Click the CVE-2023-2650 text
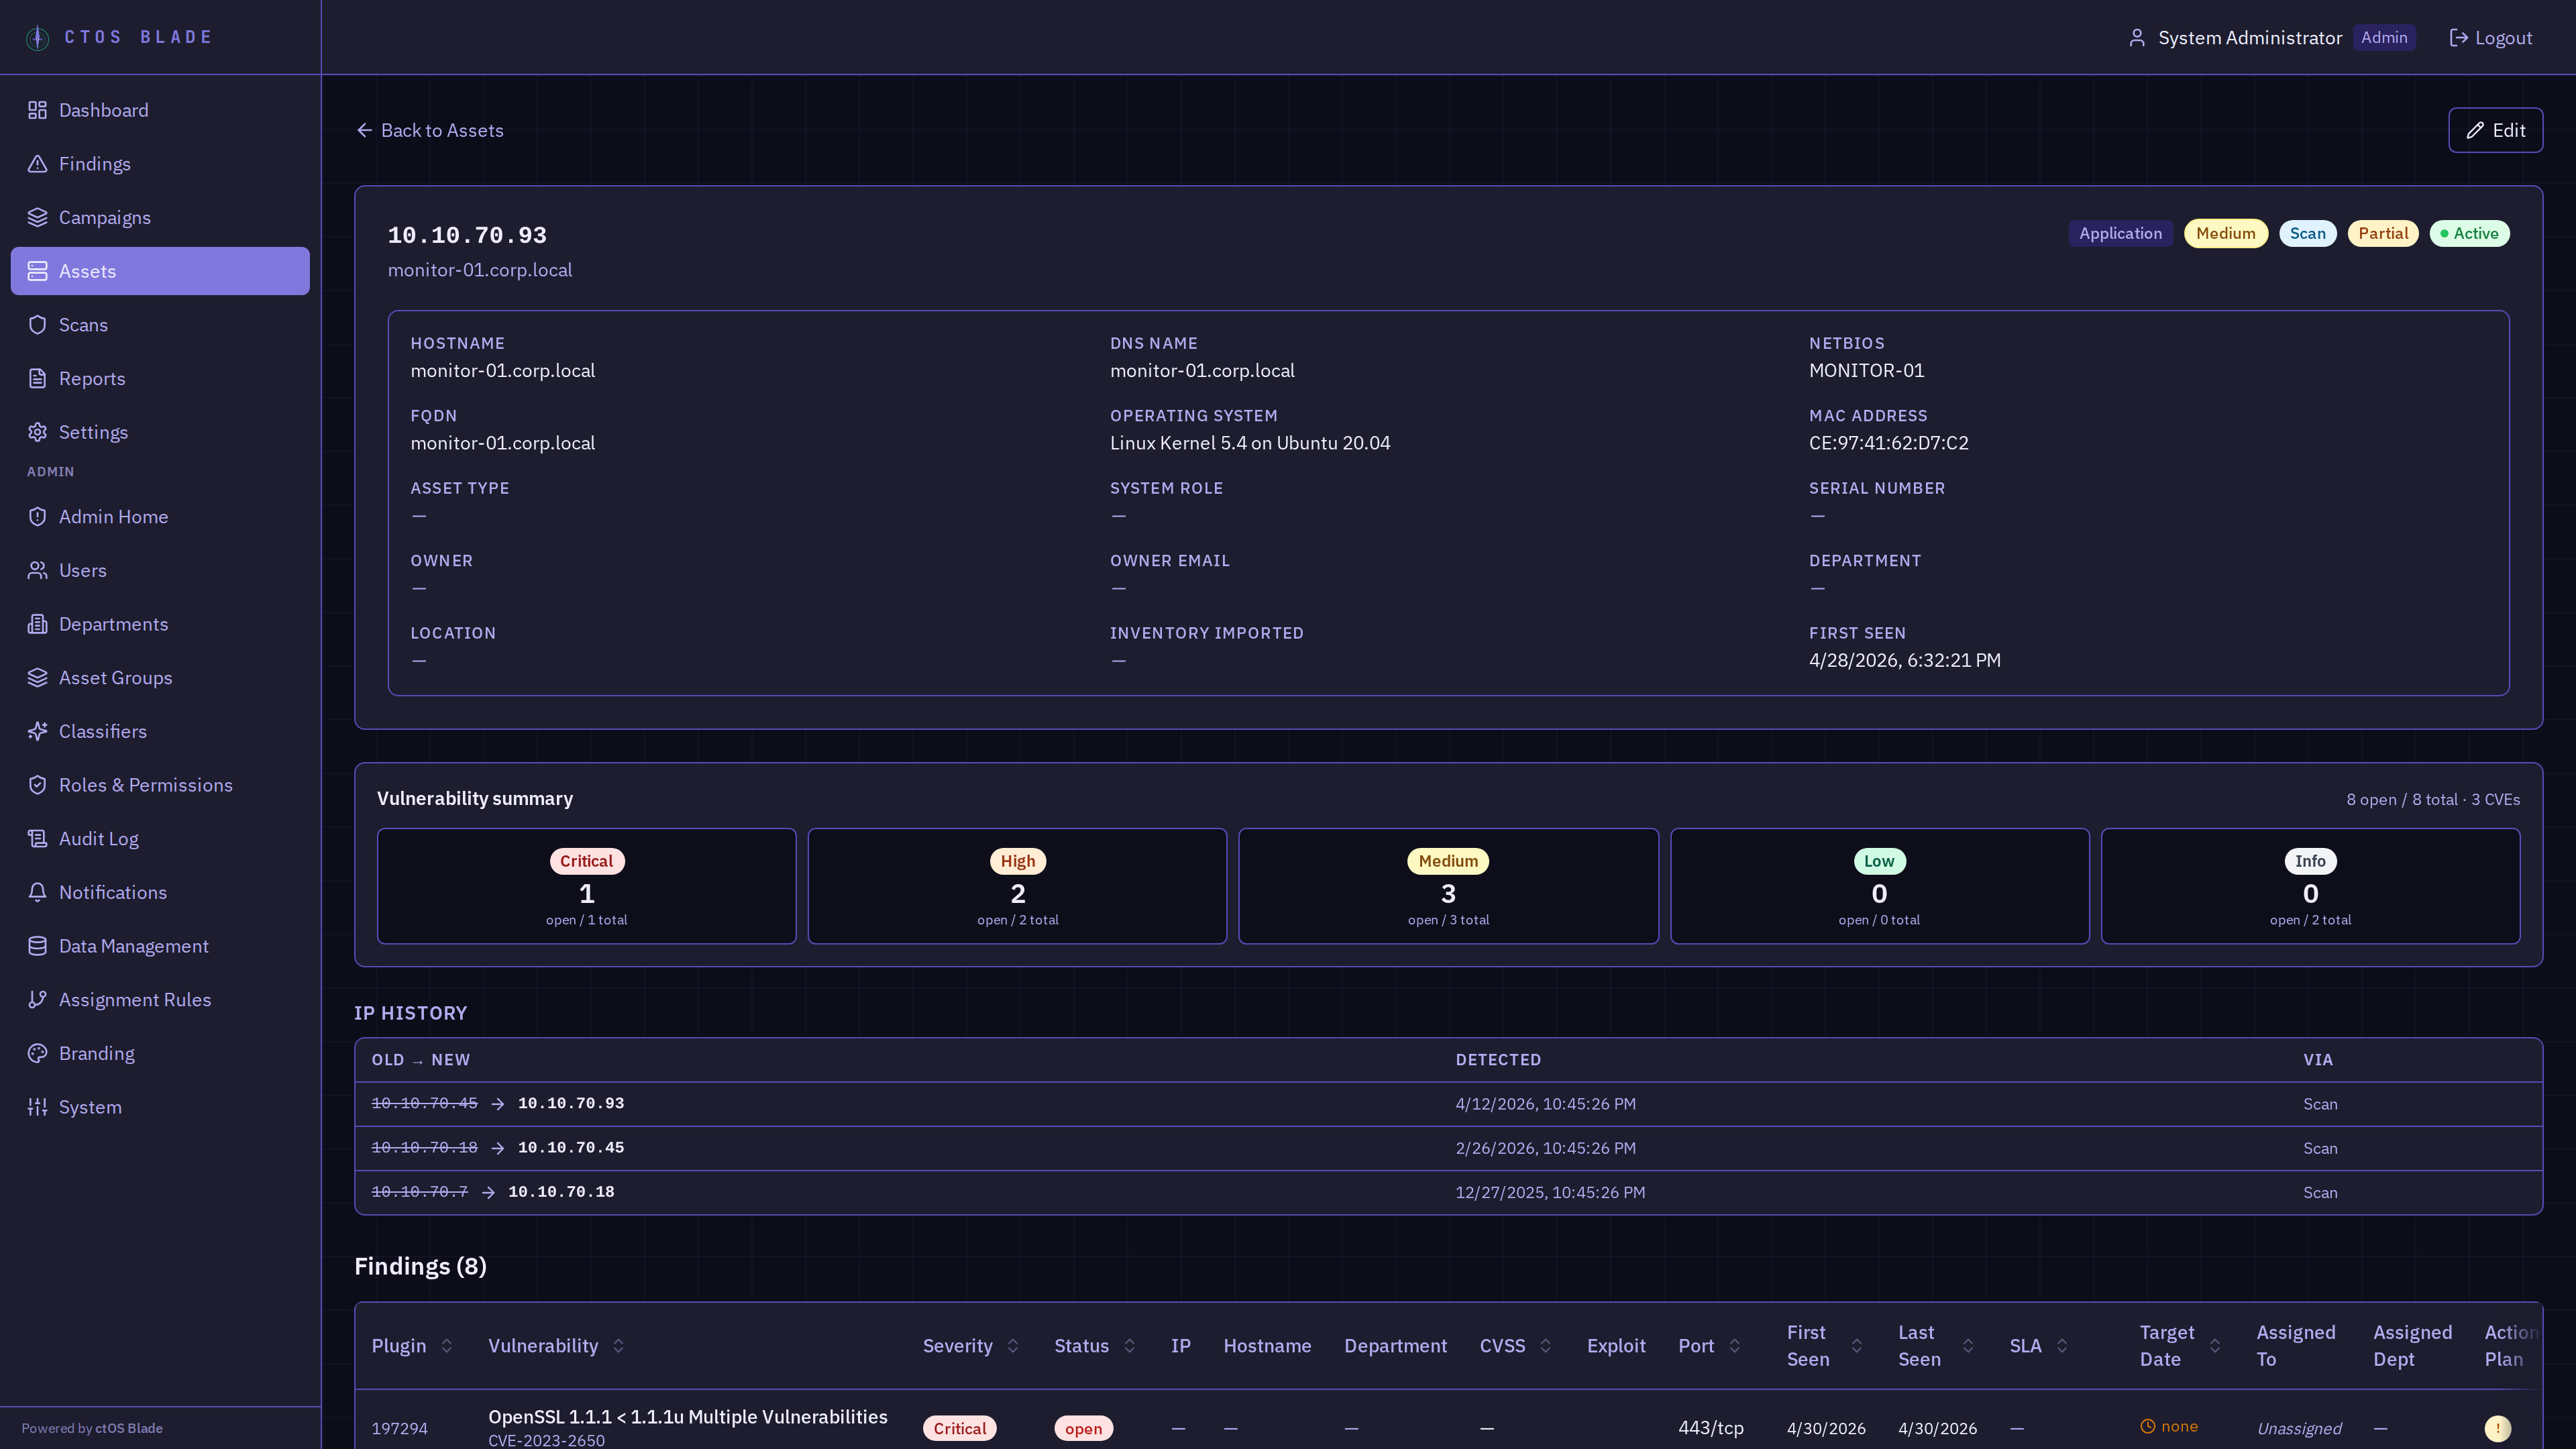2576x1449 pixels. pos(546,1440)
